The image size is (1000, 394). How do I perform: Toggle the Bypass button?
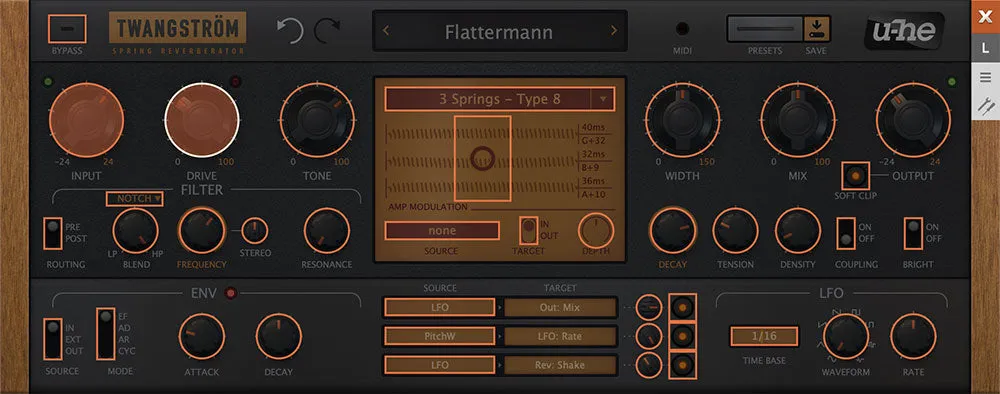[x=67, y=29]
